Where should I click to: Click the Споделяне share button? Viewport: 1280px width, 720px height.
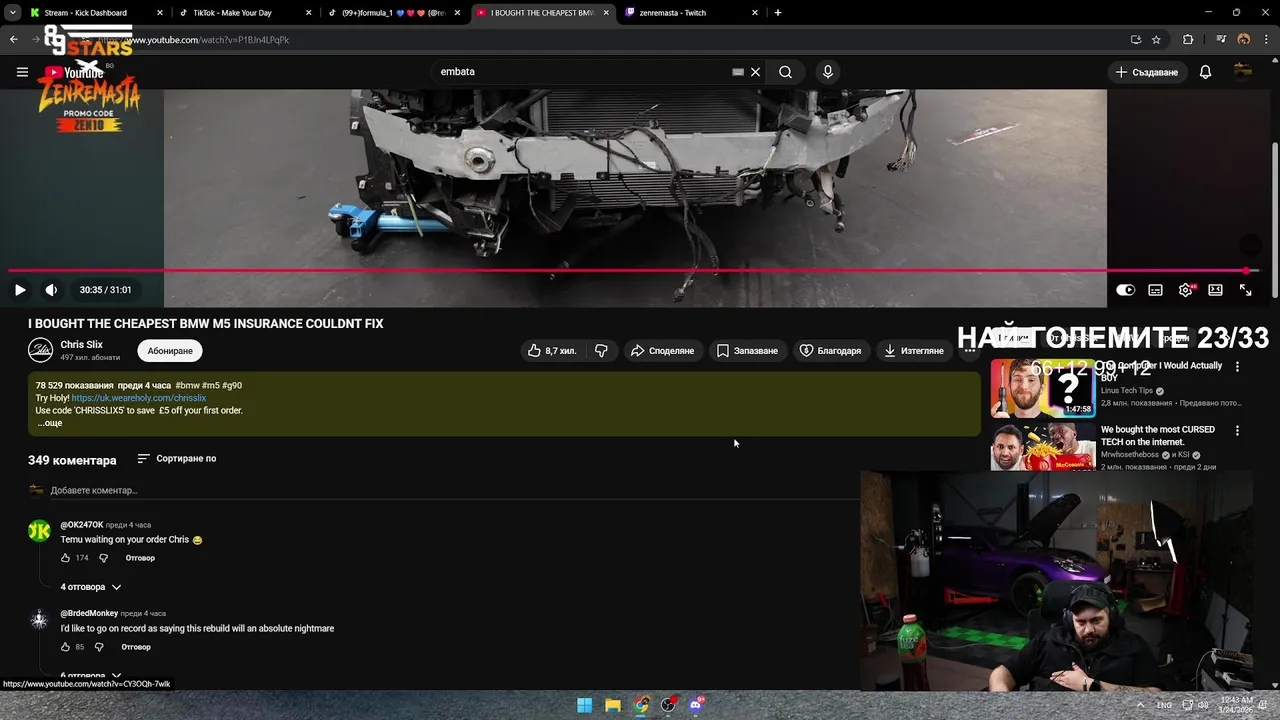click(x=662, y=351)
